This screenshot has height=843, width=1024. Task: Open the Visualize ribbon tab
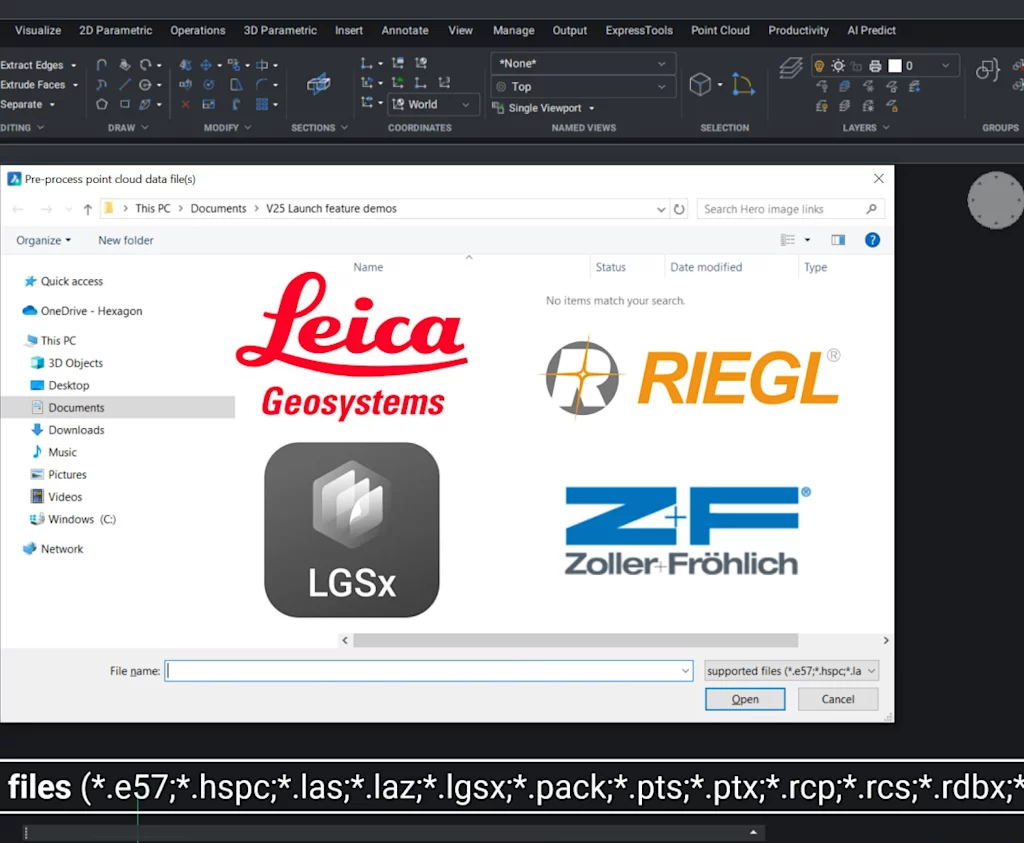click(38, 30)
